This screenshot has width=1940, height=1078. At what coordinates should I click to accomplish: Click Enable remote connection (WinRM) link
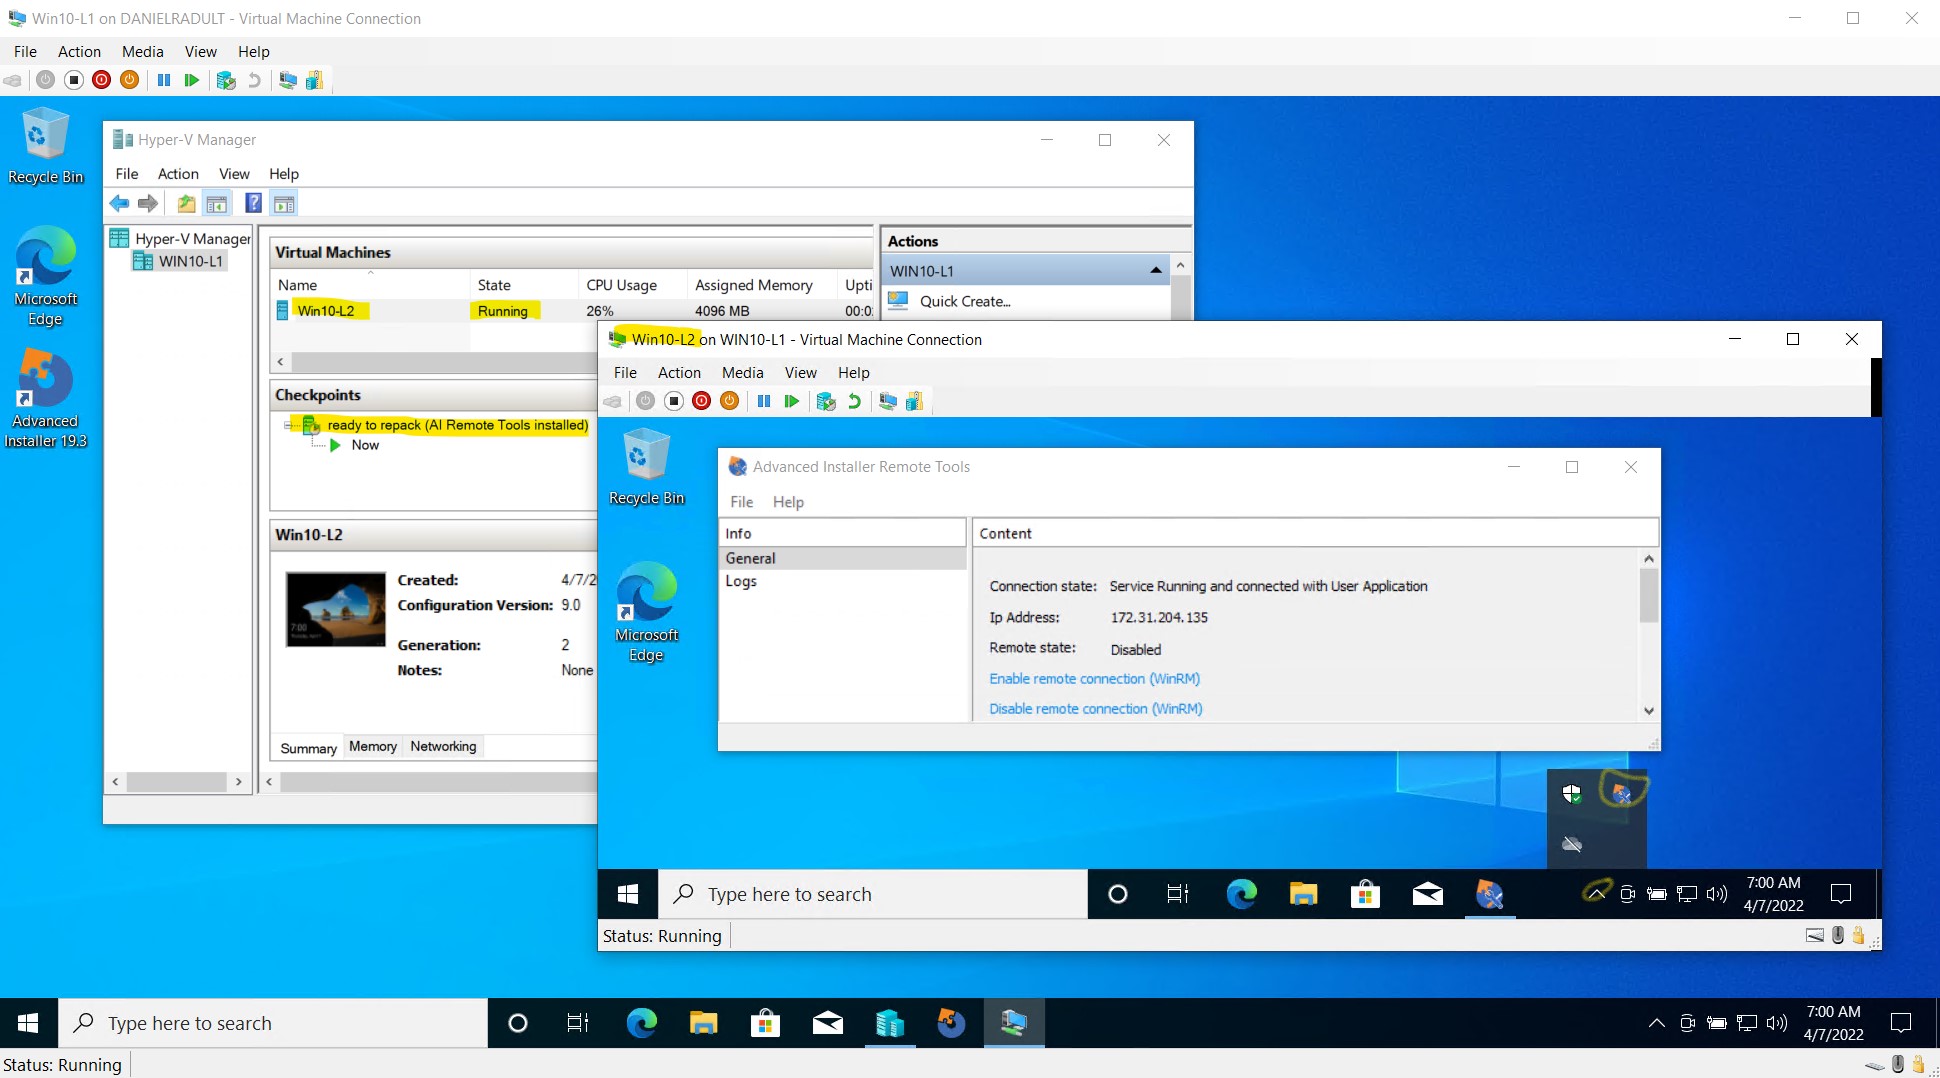1094,678
